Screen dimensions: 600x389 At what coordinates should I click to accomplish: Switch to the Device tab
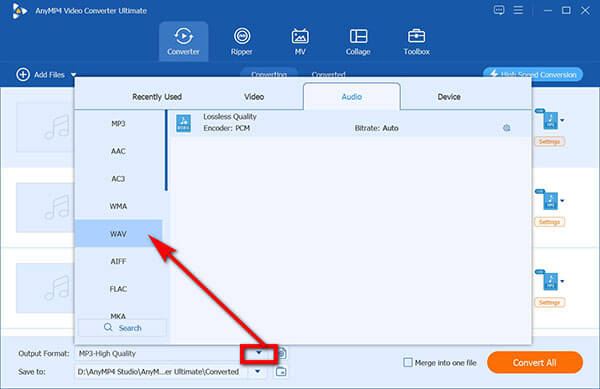[449, 97]
